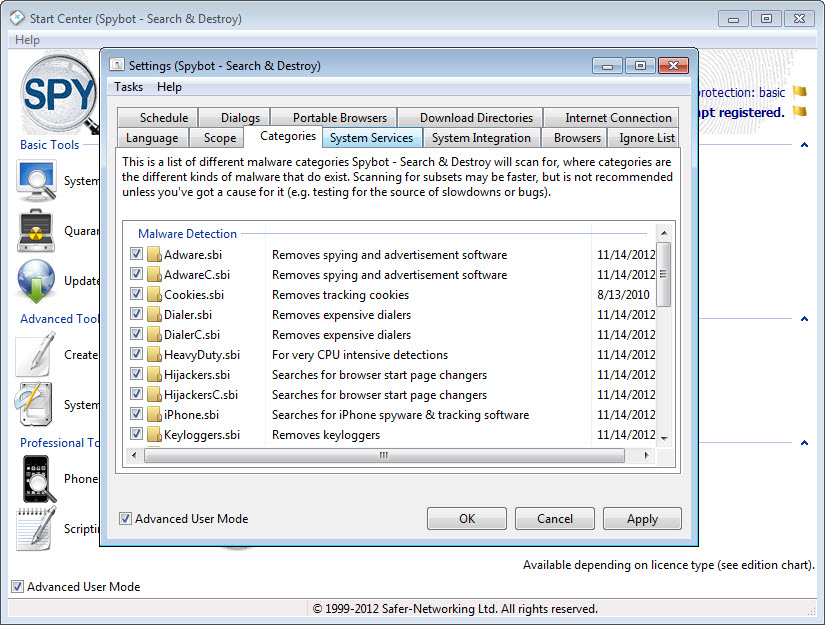Uncheck the AdwareC.sbi category checkbox
Viewport: 825px width, 625px height.
point(136,274)
